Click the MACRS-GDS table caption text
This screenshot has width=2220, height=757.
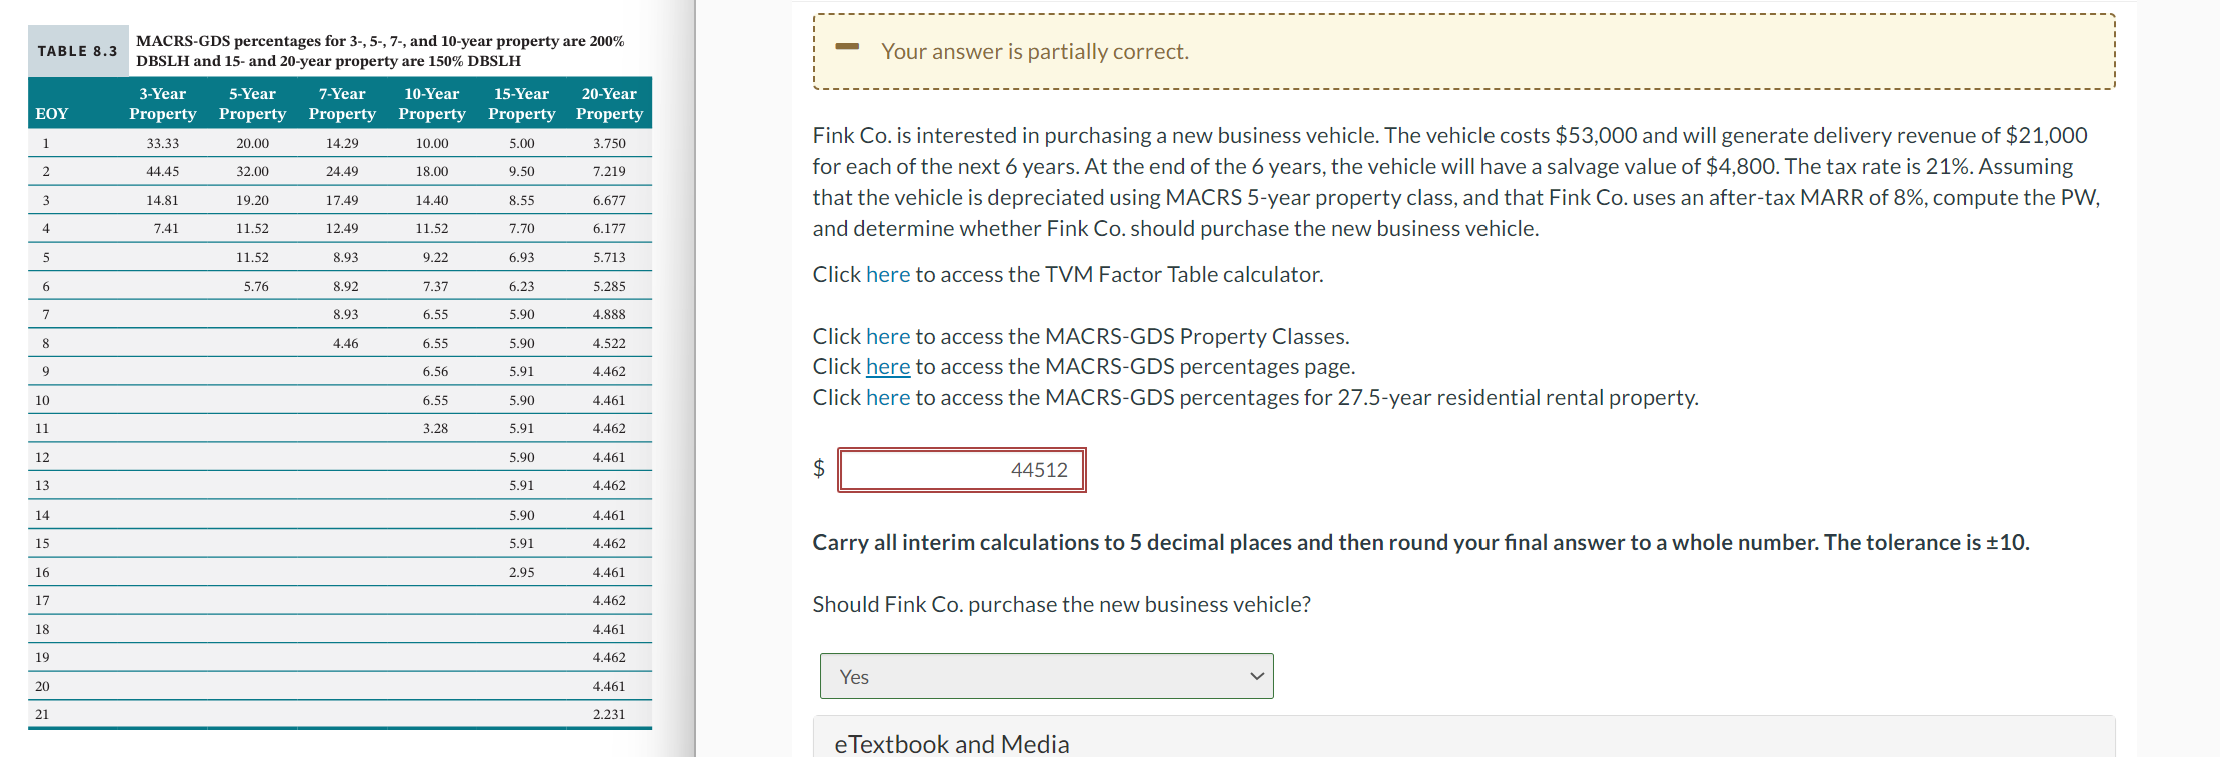[x=380, y=51]
